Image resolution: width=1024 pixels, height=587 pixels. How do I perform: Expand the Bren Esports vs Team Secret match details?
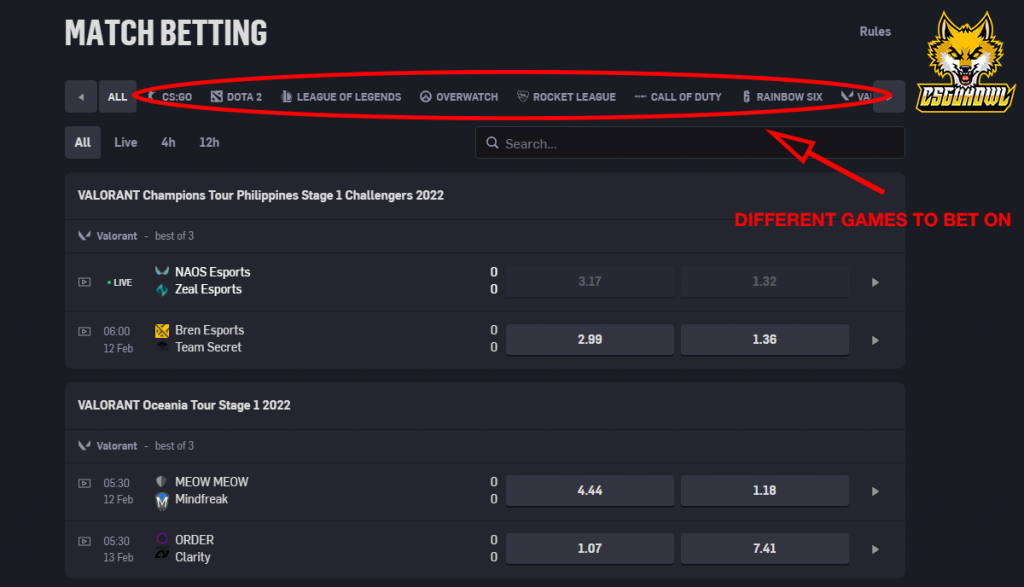click(x=875, y=339)
